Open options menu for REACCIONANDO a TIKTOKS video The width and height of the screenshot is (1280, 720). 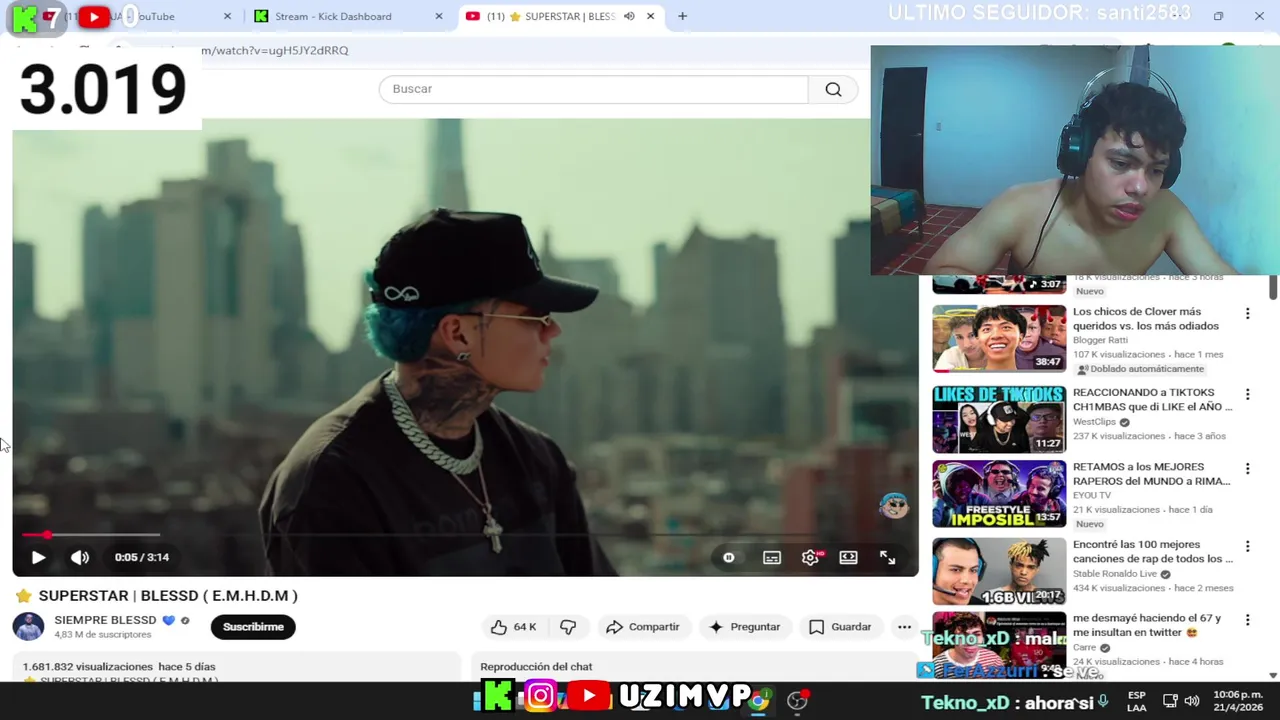coord(1247,395)
